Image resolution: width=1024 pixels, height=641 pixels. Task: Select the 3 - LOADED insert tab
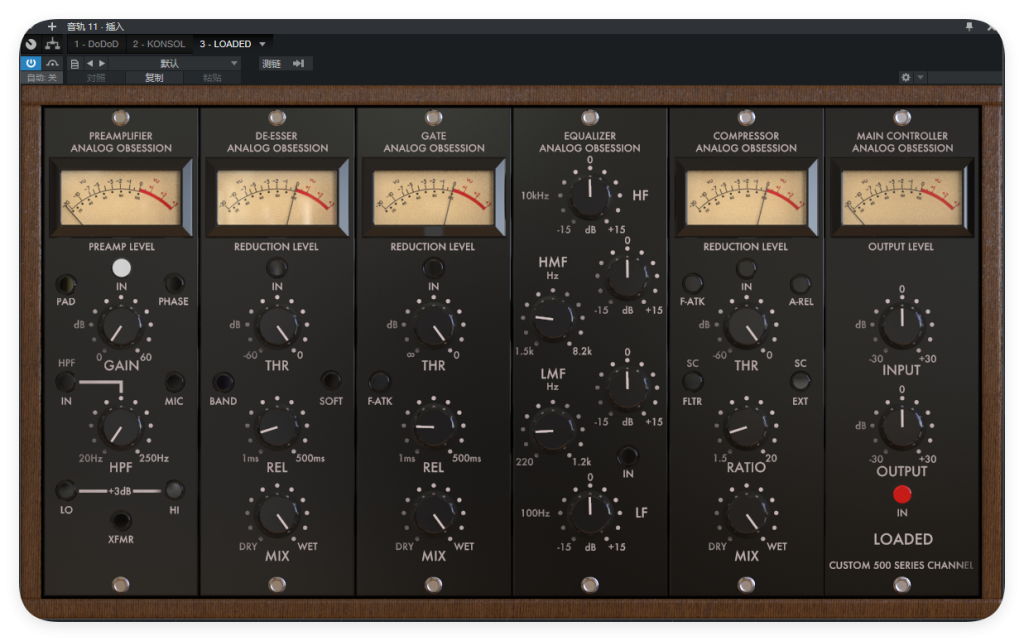pos(225,44)
